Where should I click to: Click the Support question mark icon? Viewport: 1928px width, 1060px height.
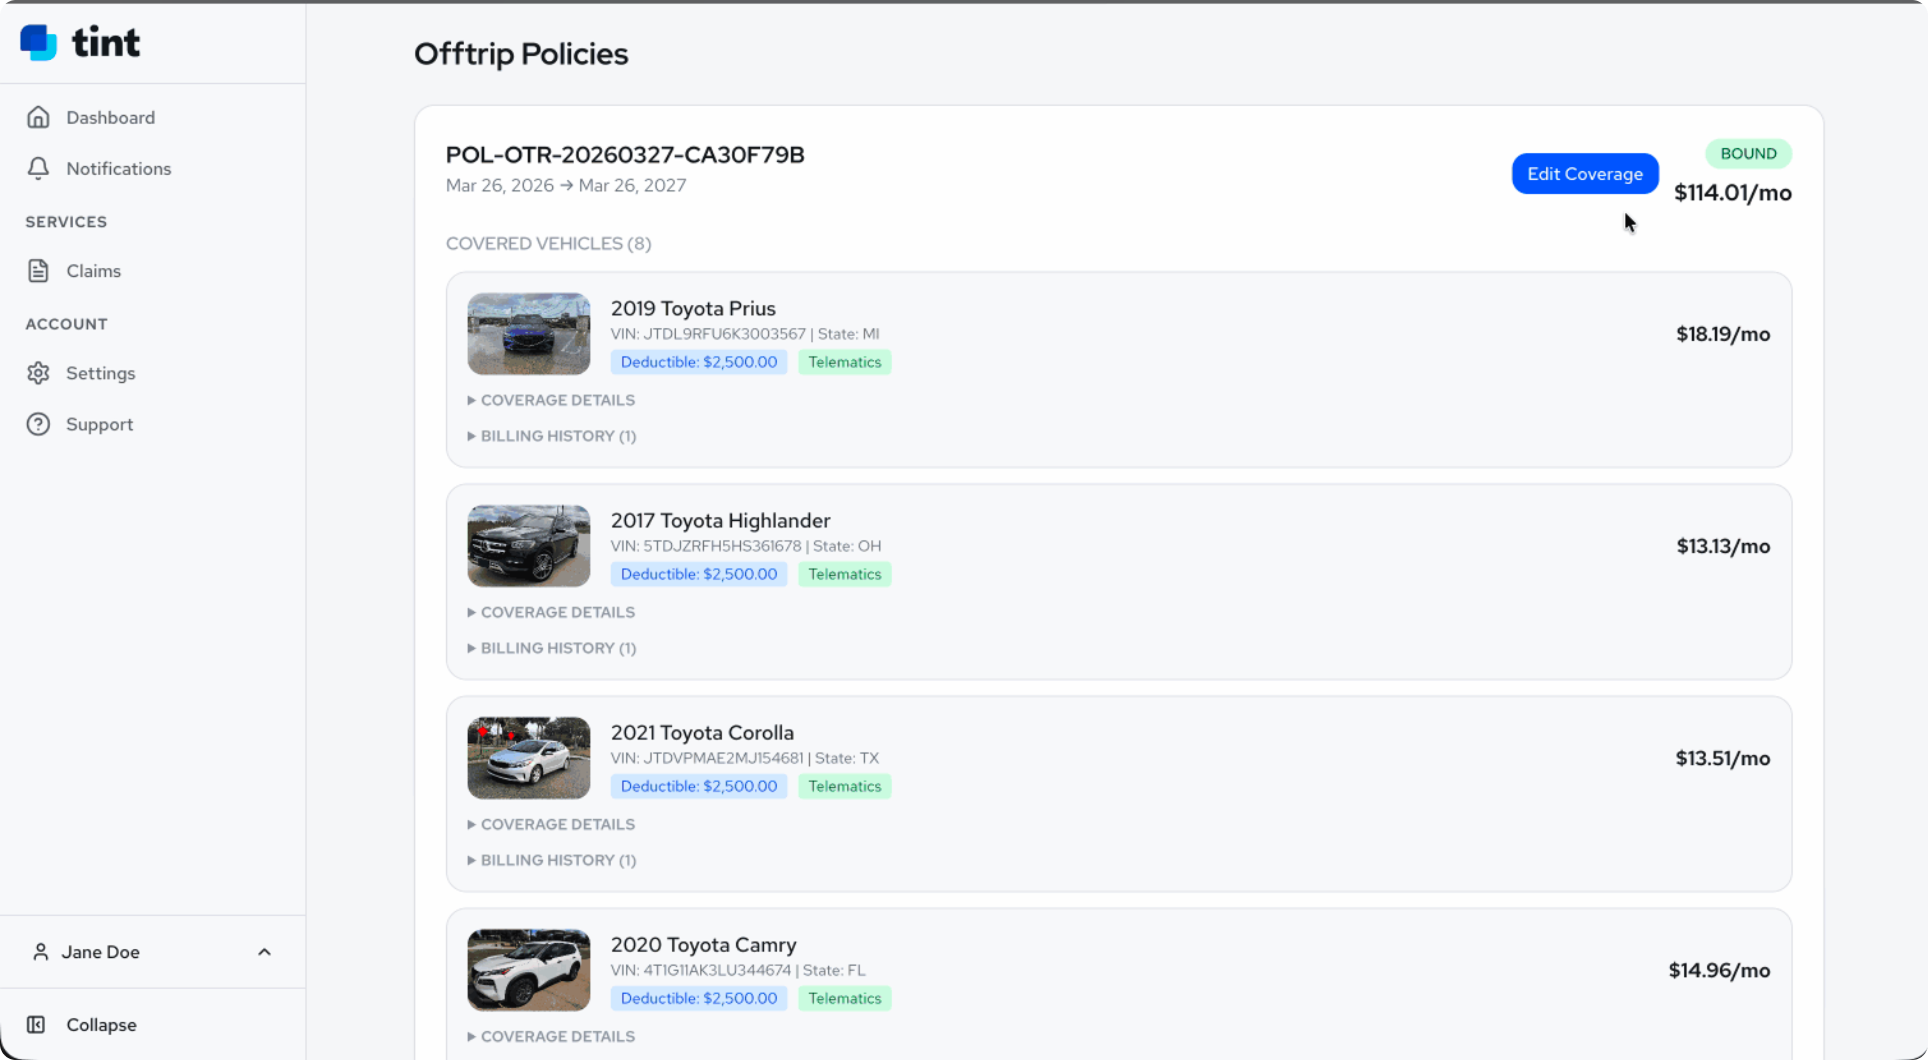[x=38, y=423]
